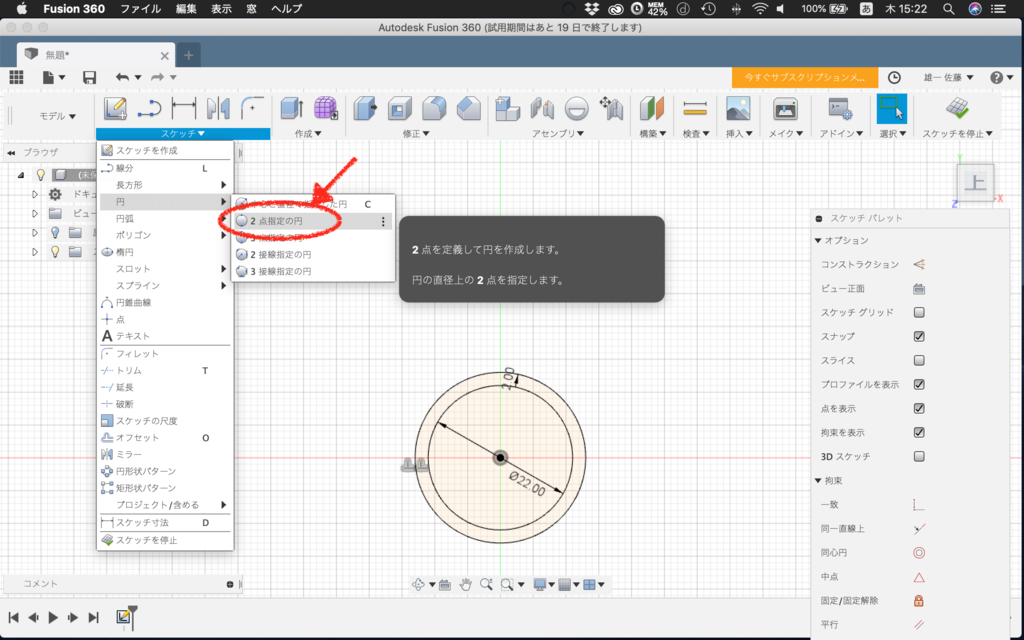This screenshot has width=1024, height=640.
Task: Toggle コンストラクション option in sketch palette
Action: point(919,264)
